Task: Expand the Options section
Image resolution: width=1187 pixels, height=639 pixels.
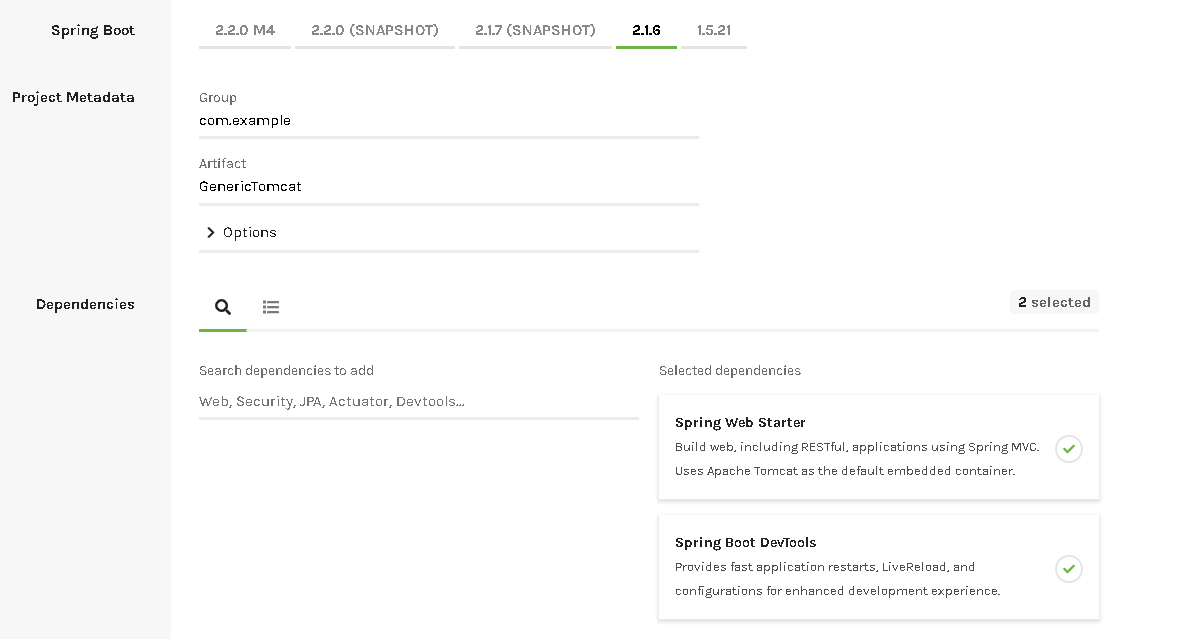Action: 241,232
